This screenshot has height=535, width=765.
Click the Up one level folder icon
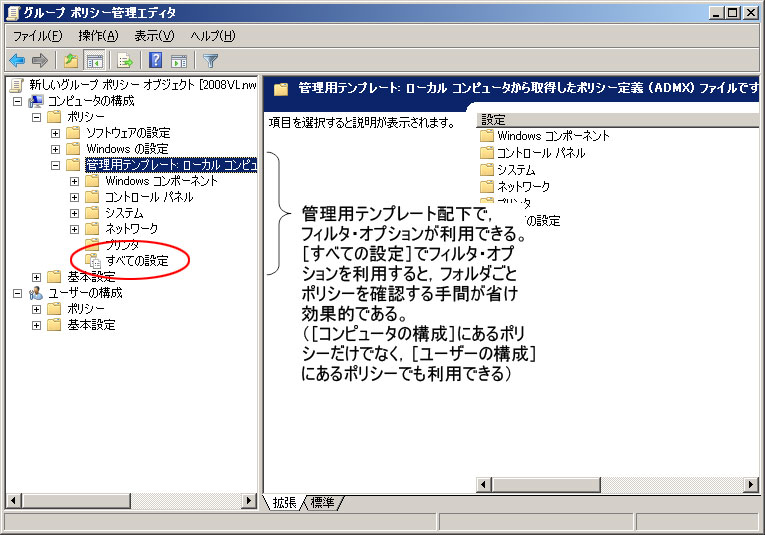(x=71, y=61)
